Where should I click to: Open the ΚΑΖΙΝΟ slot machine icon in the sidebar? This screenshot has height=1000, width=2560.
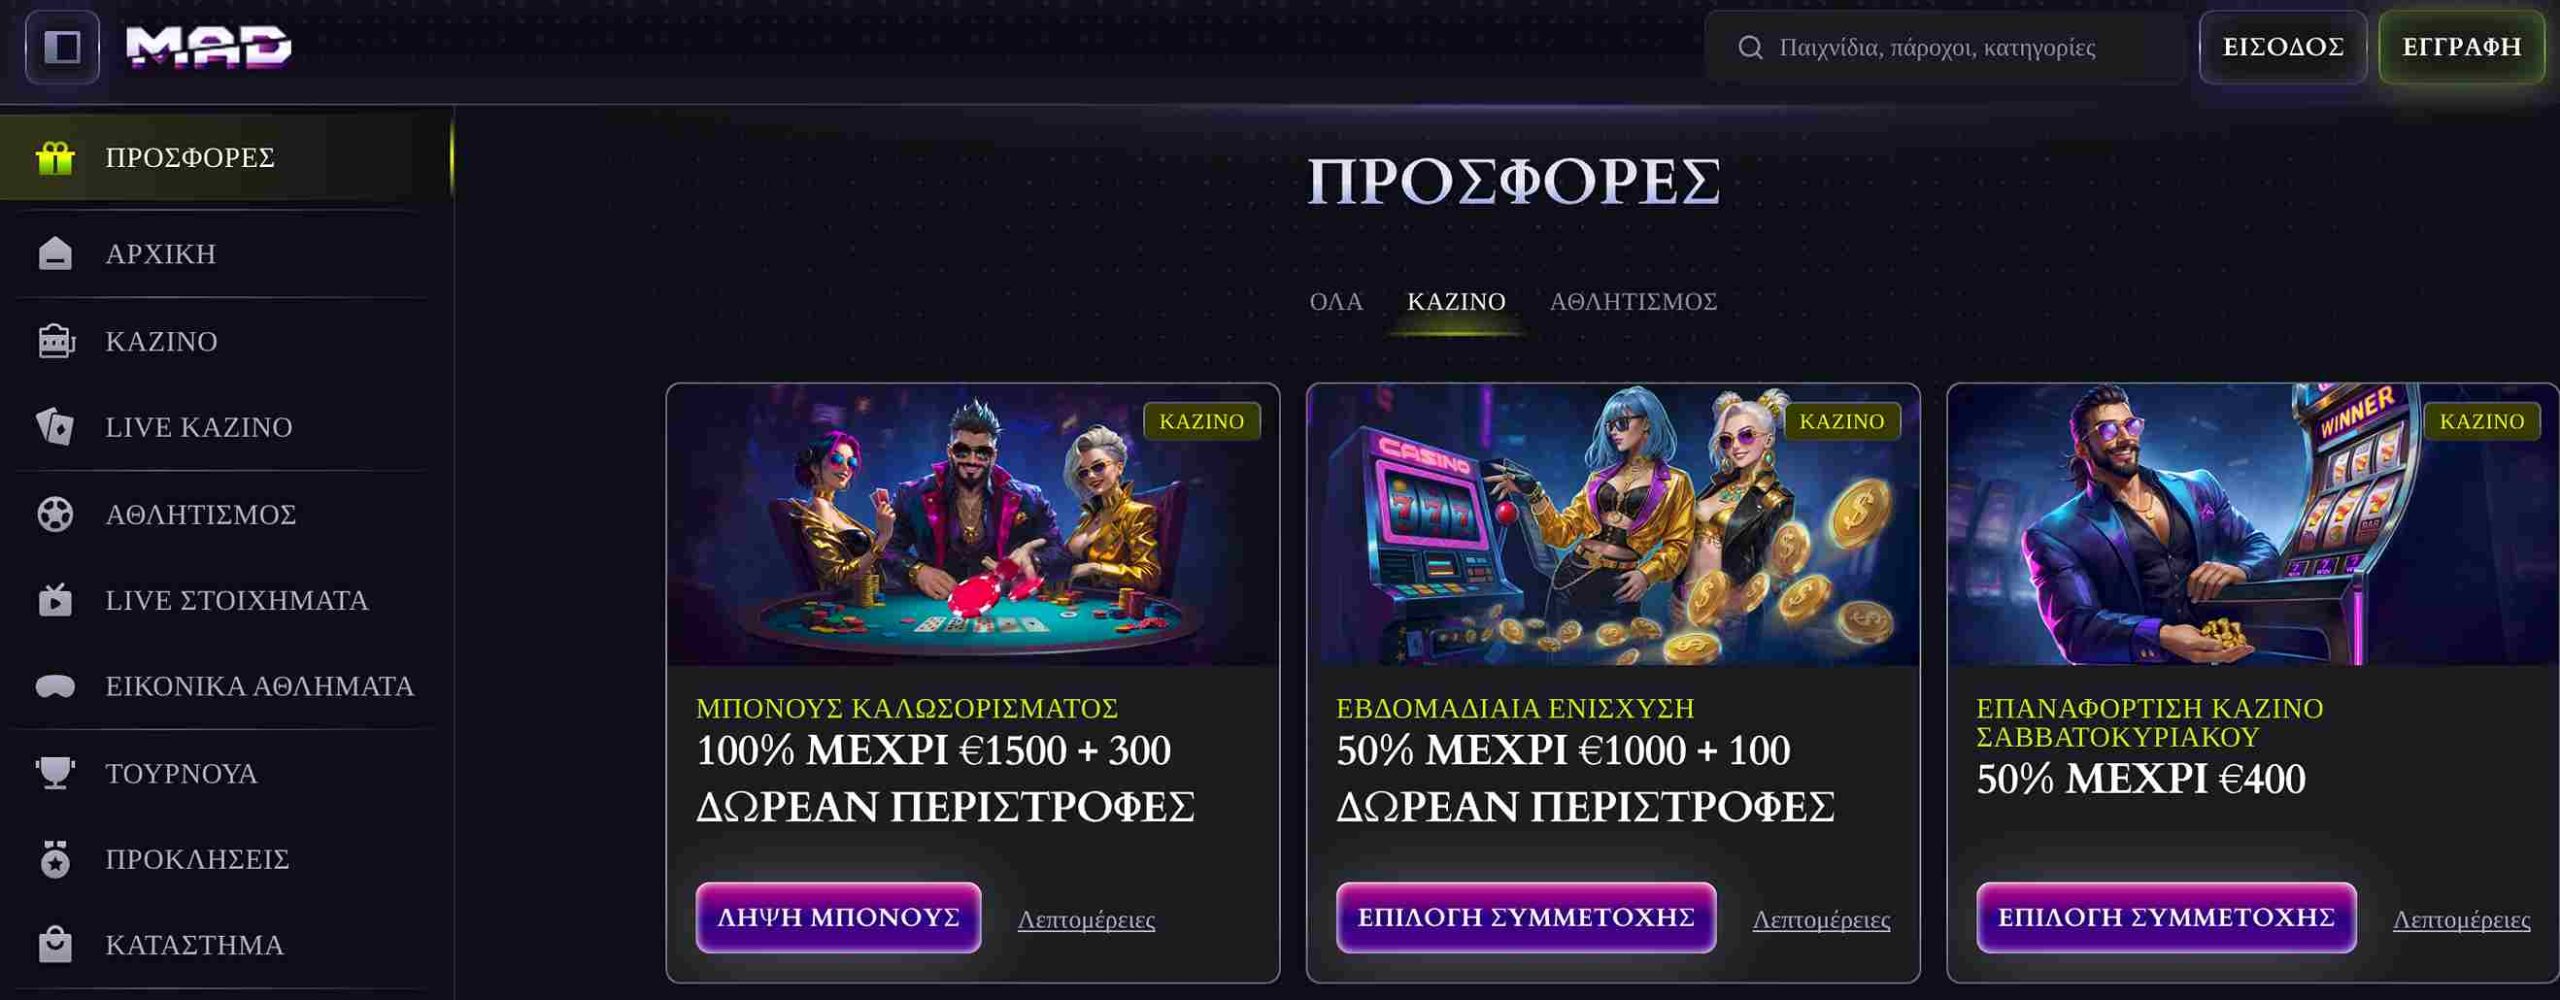coord(56,341)
